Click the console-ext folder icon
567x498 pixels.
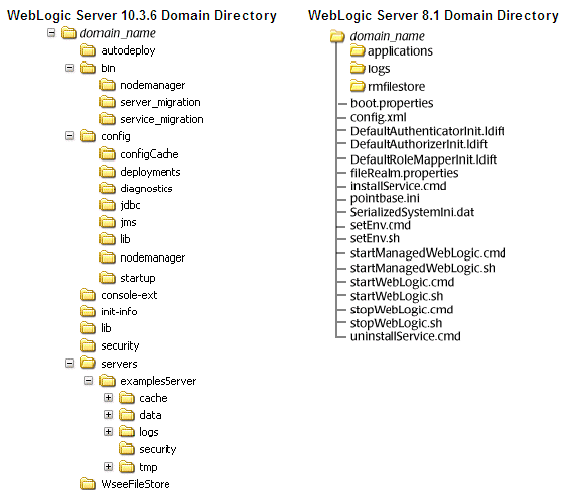(88, 295)
